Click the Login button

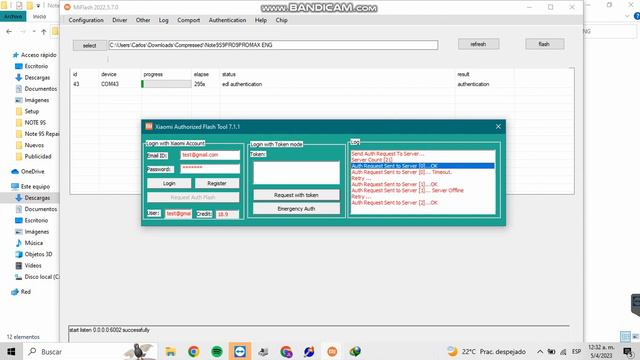[x=169, y=183]
